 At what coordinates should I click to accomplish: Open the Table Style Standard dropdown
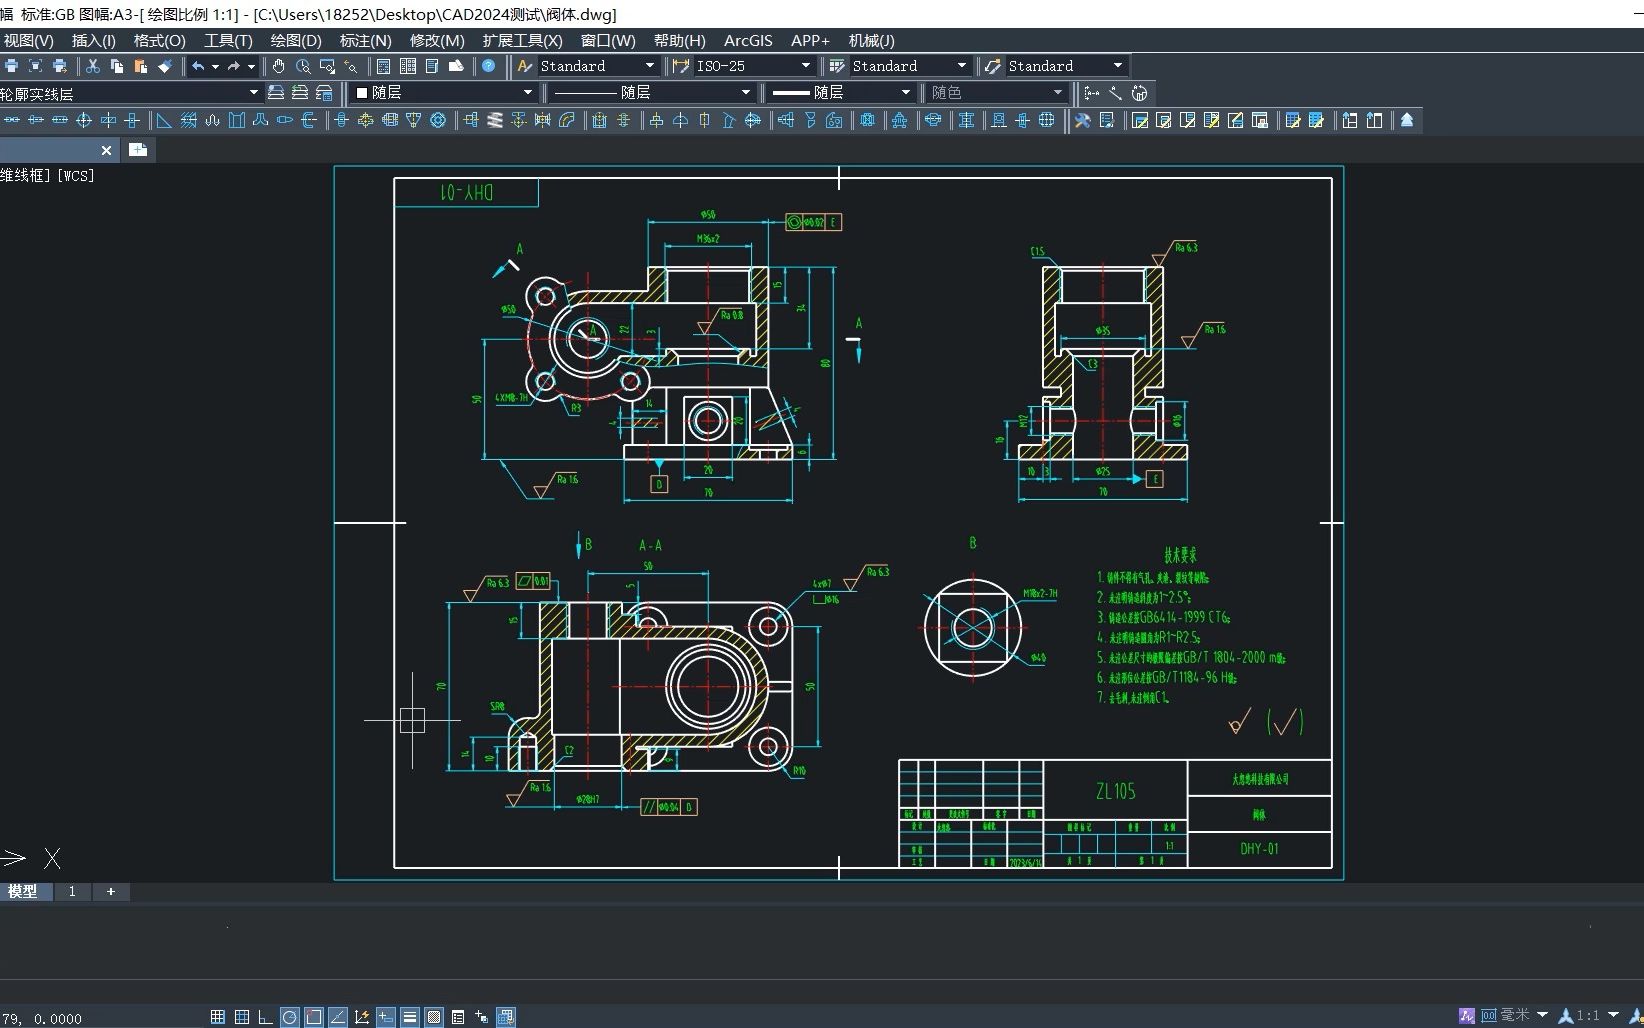point(909,66)
